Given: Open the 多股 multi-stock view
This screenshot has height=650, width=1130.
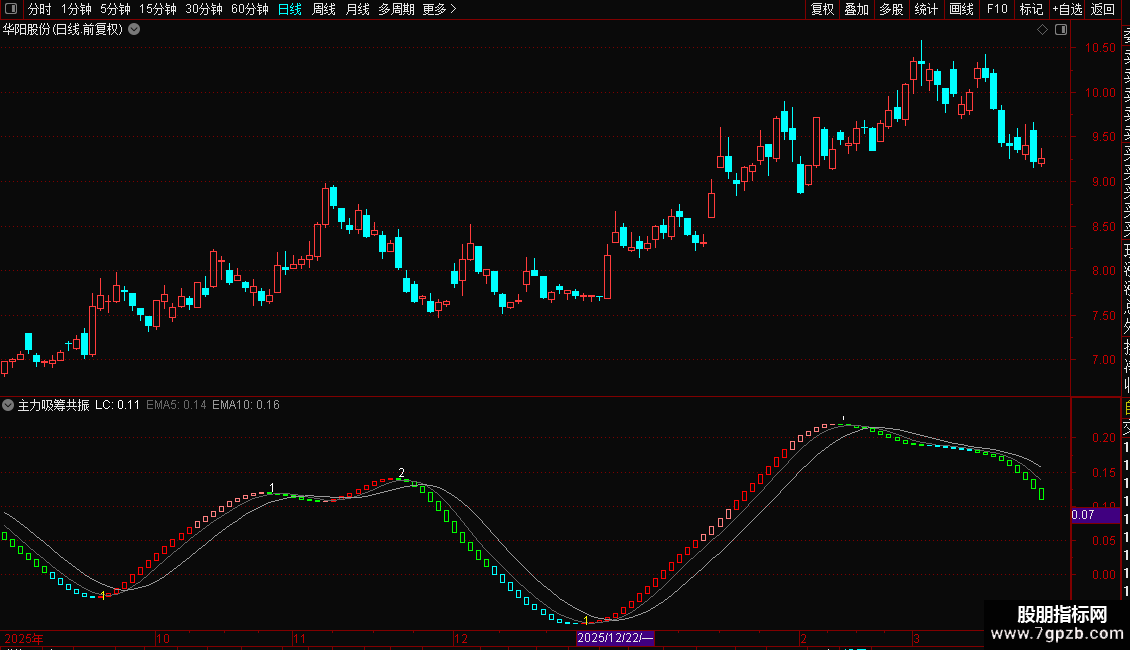Looking at the screenshot, I should [891, 9].
